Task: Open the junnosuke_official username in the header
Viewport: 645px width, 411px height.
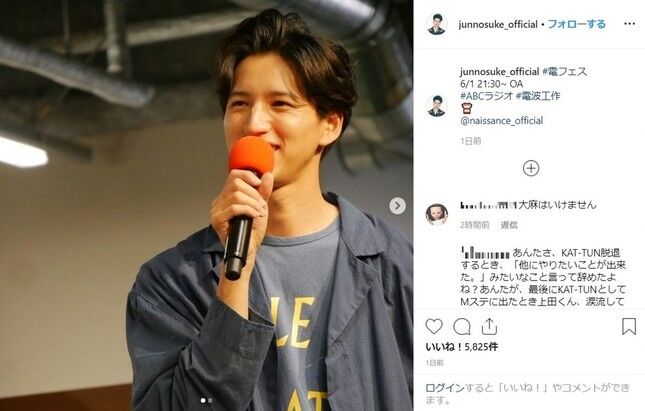Action: [x=498, y=24]
